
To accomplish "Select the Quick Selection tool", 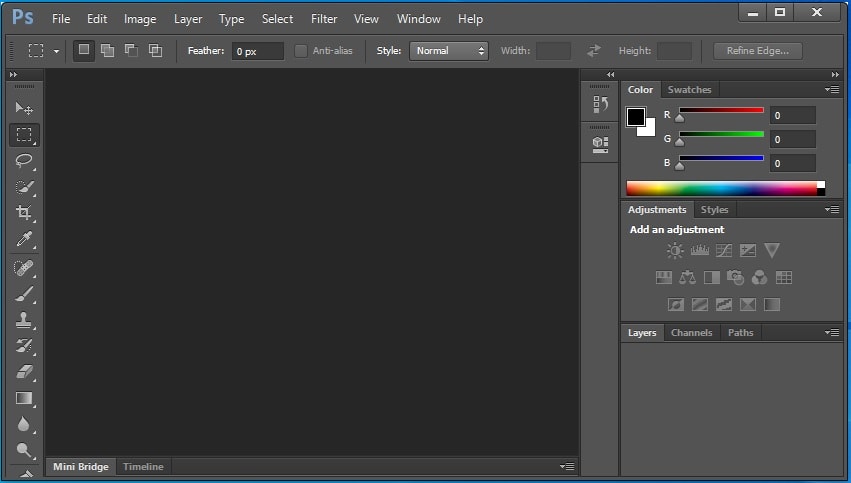I will click(x=24, y=187).
